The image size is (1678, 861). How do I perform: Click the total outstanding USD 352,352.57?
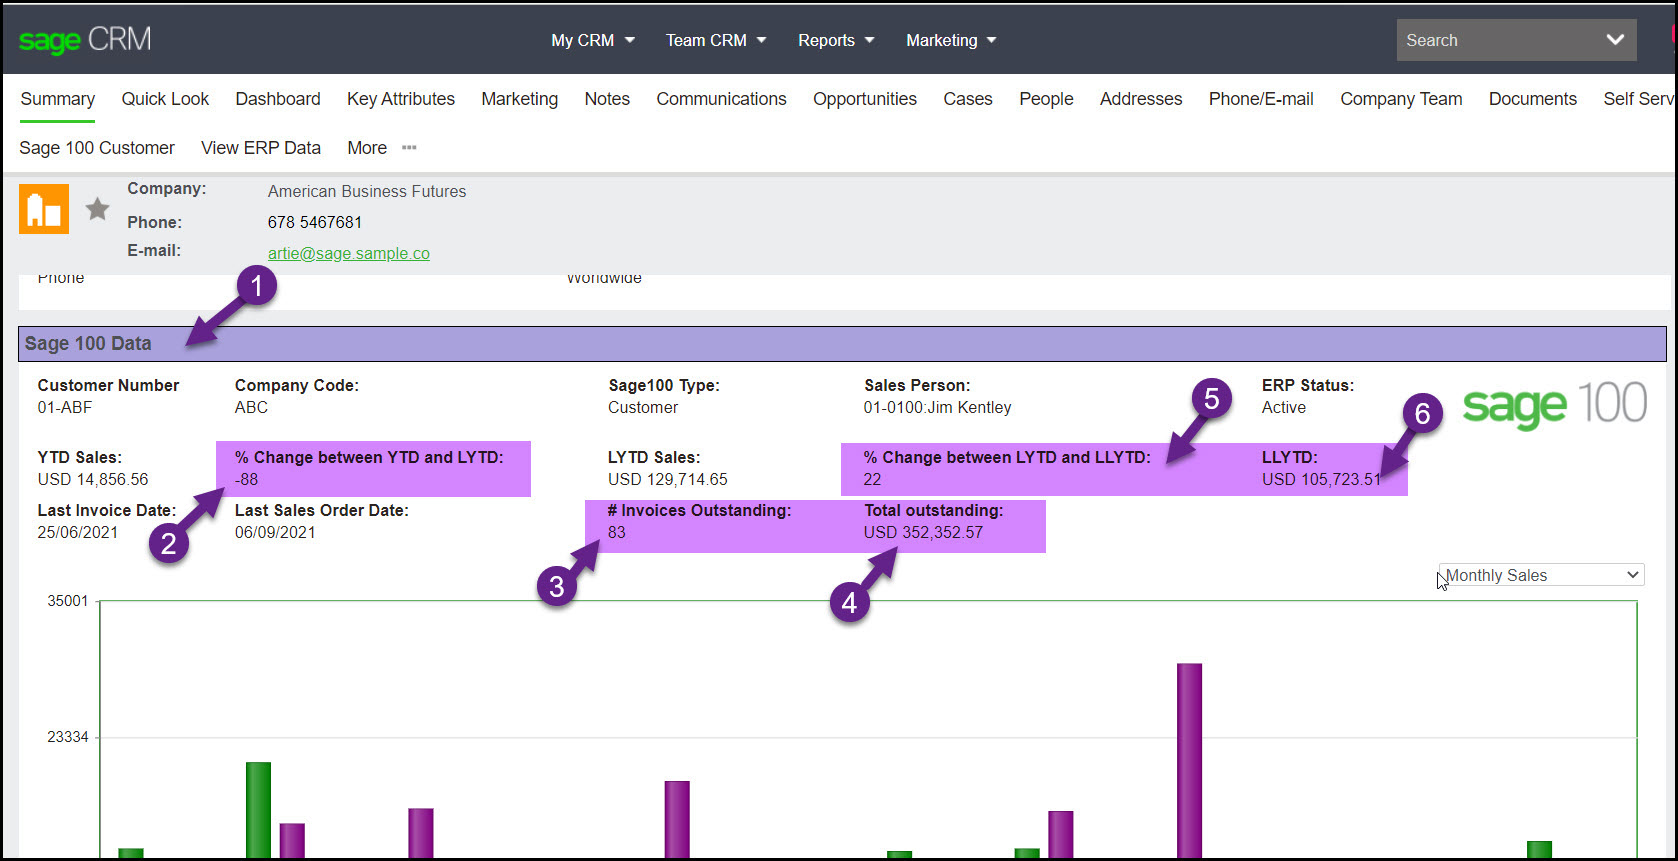[923, 532]
